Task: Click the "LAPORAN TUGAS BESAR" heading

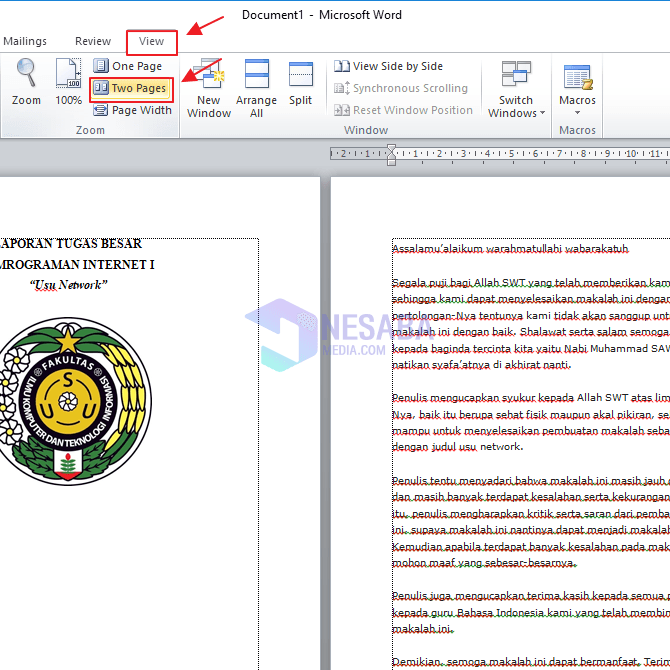Action: point(71,244)
